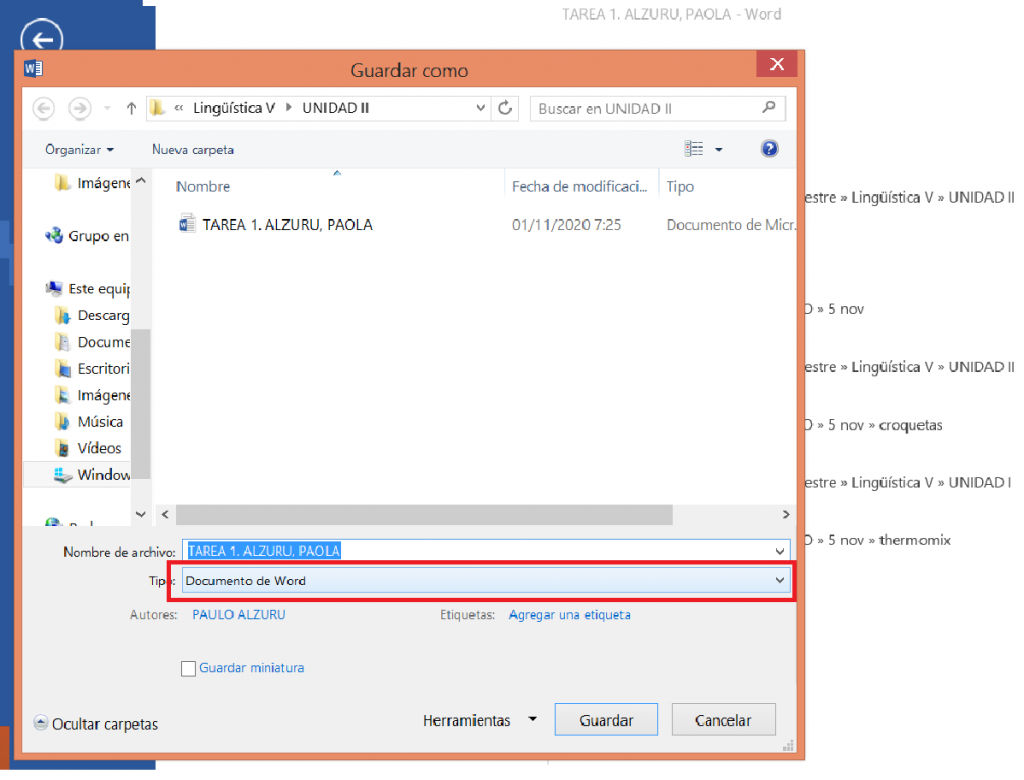
Task: Enable the Guardar miniatura checkbox
Action: (188, 668)
